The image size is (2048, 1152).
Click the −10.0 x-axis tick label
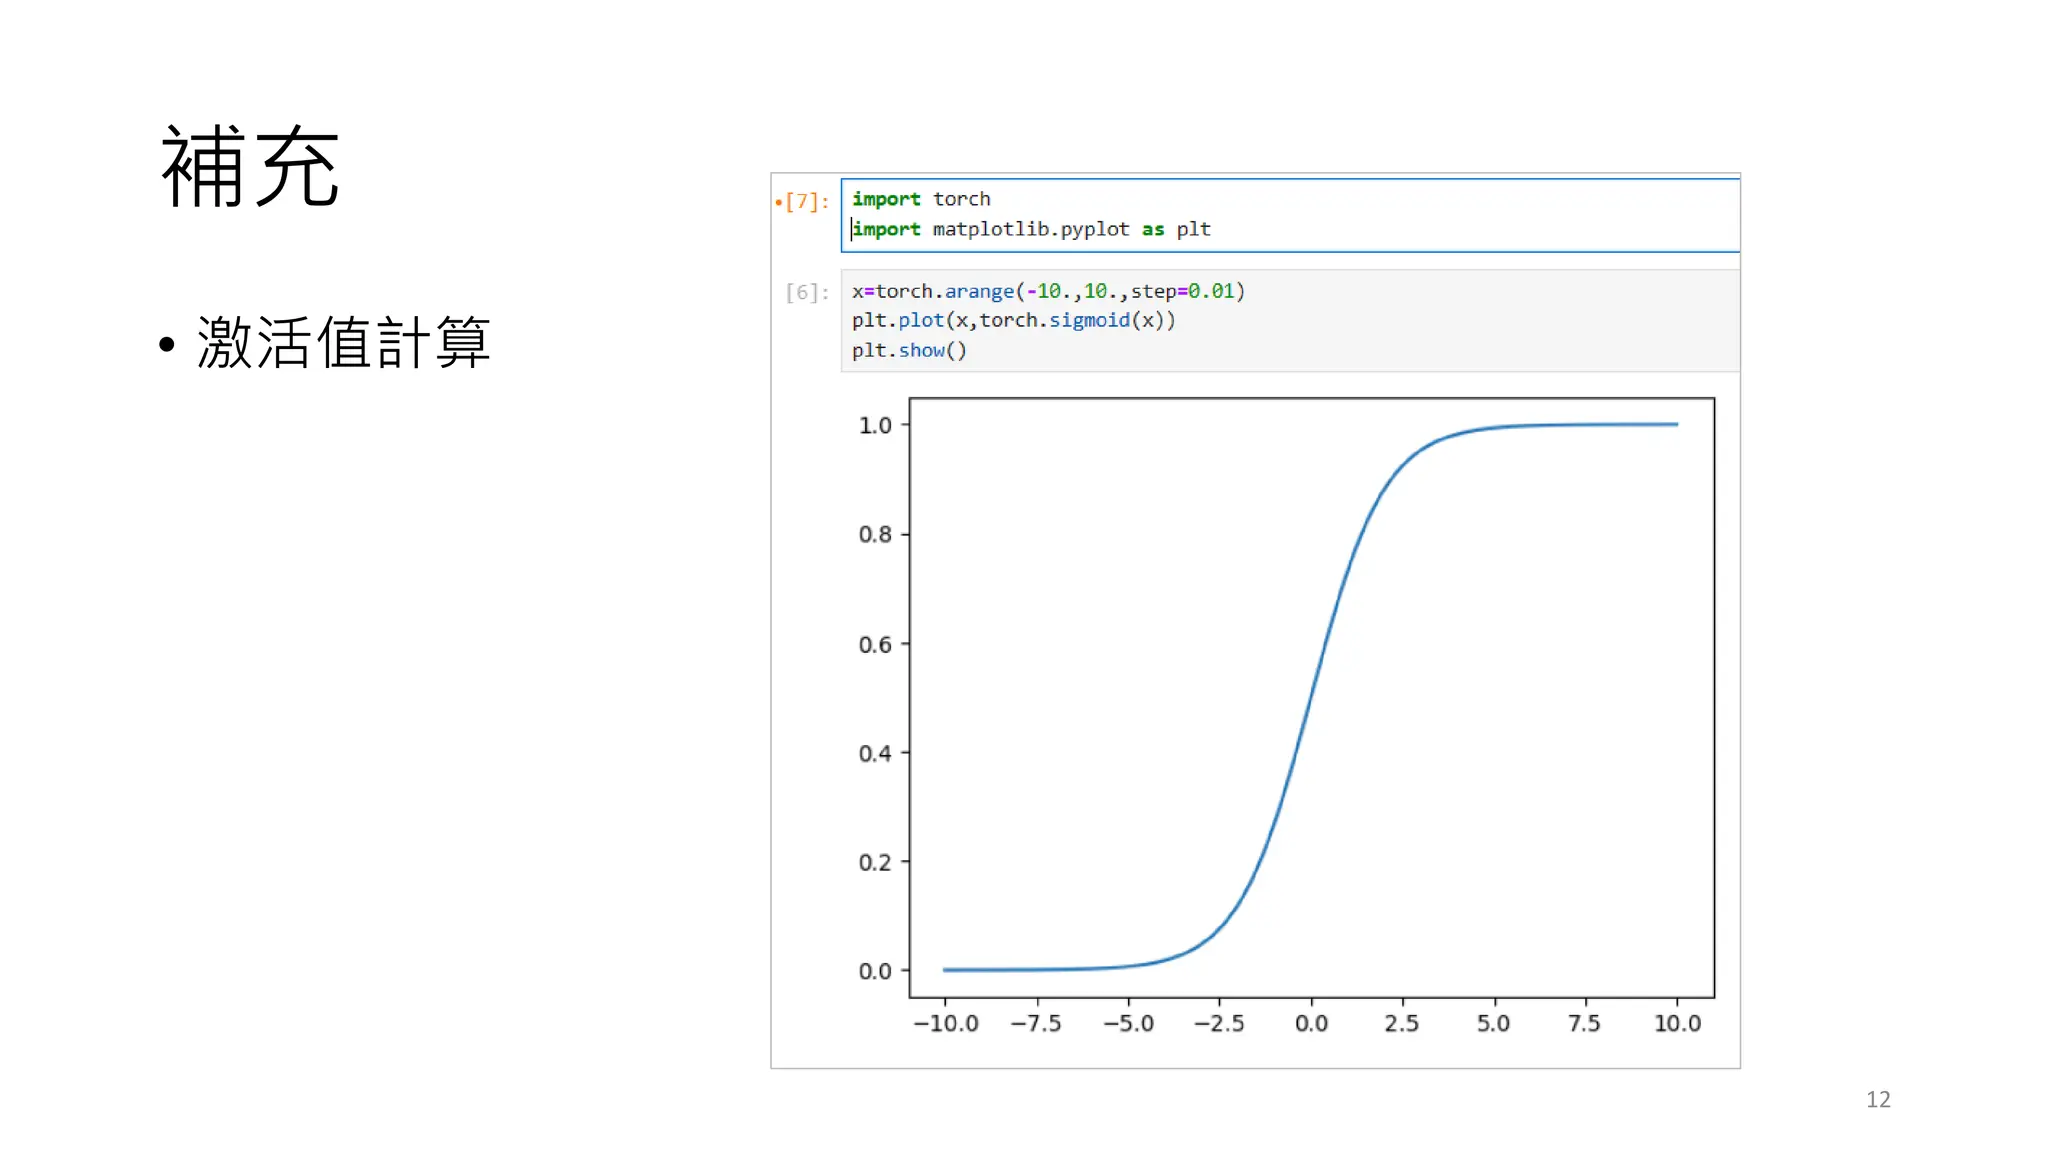(945, 1023)
